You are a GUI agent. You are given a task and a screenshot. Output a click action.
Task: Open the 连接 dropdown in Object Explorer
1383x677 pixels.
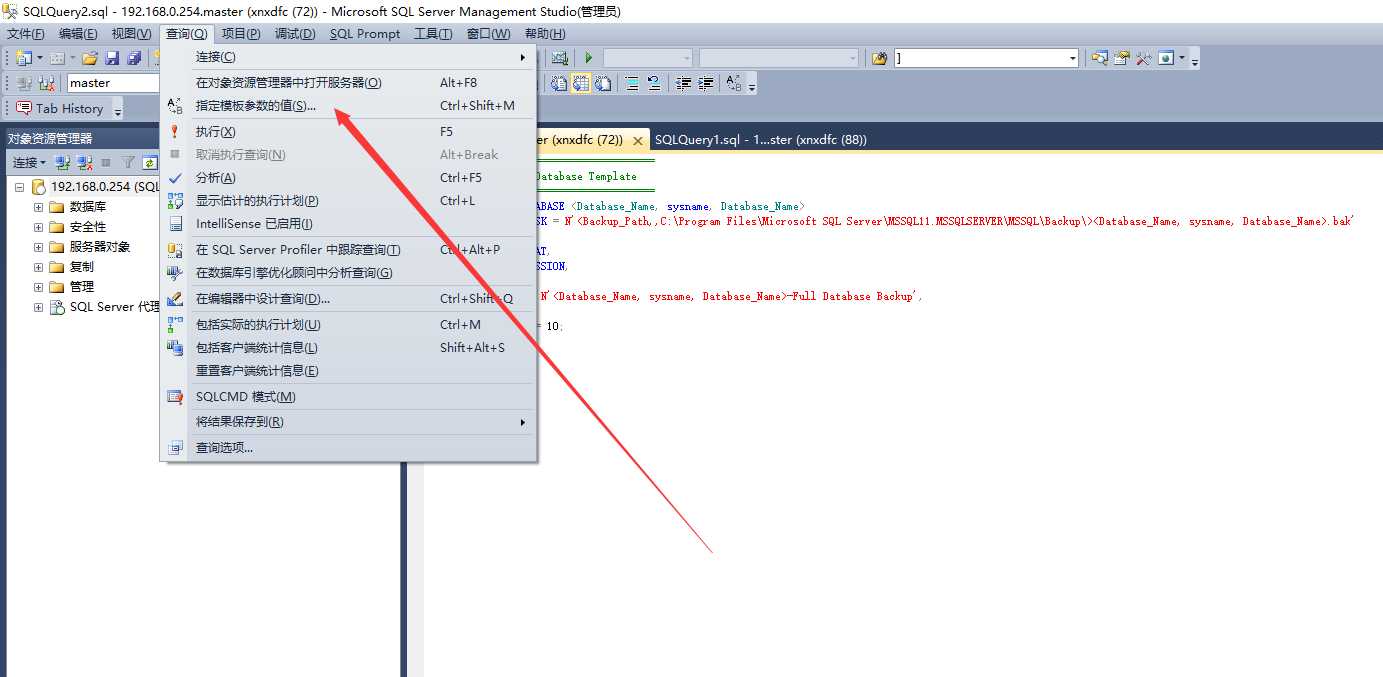(x=29, y=162)
